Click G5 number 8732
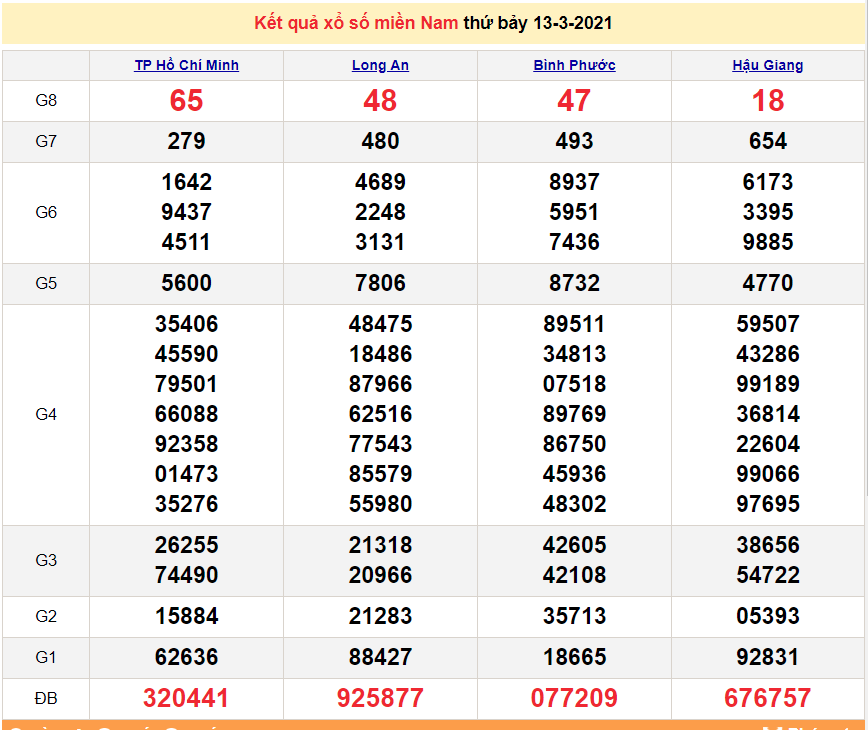The height and width of the screenshot is (730, 868). (x=574, y=283)
